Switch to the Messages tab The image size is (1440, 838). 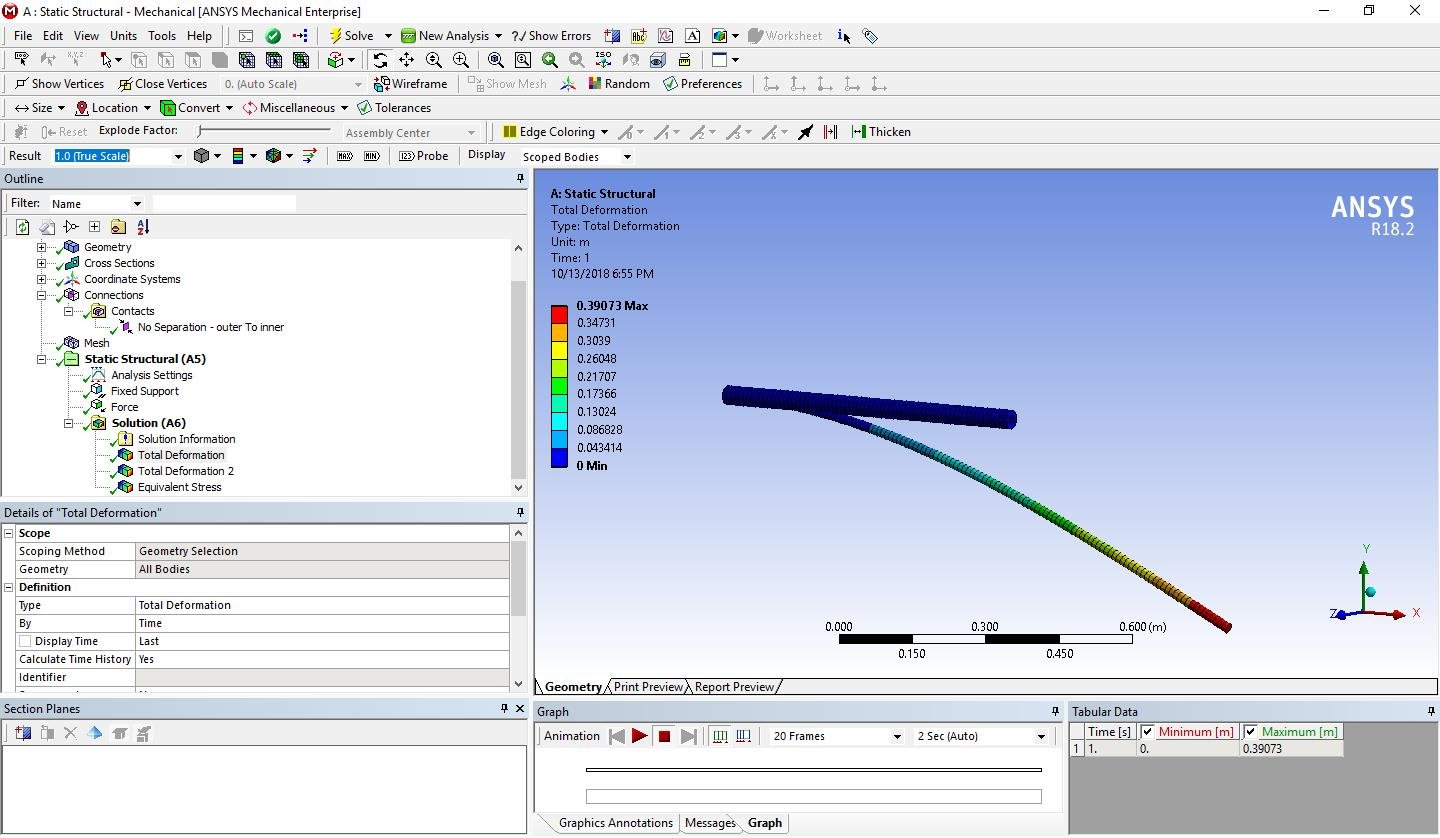pyautogui.click(x=710, y=823)
